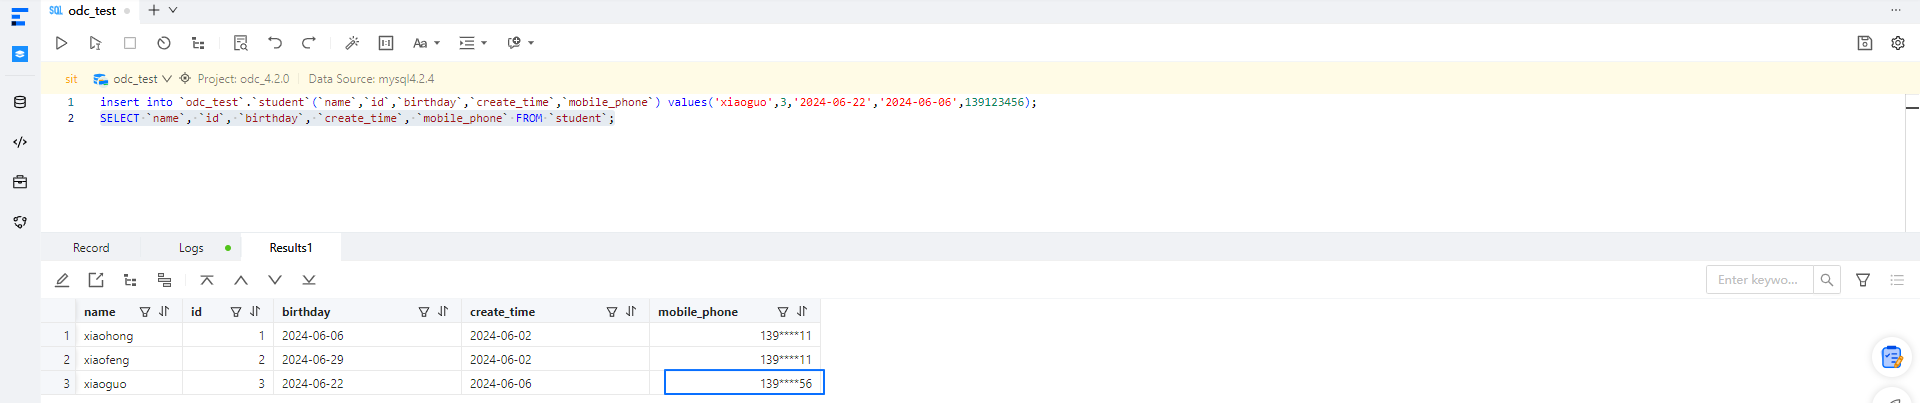Stop execution with the square icon
1920x403 pixels.
pyautogui.click(x=130, y=43)
